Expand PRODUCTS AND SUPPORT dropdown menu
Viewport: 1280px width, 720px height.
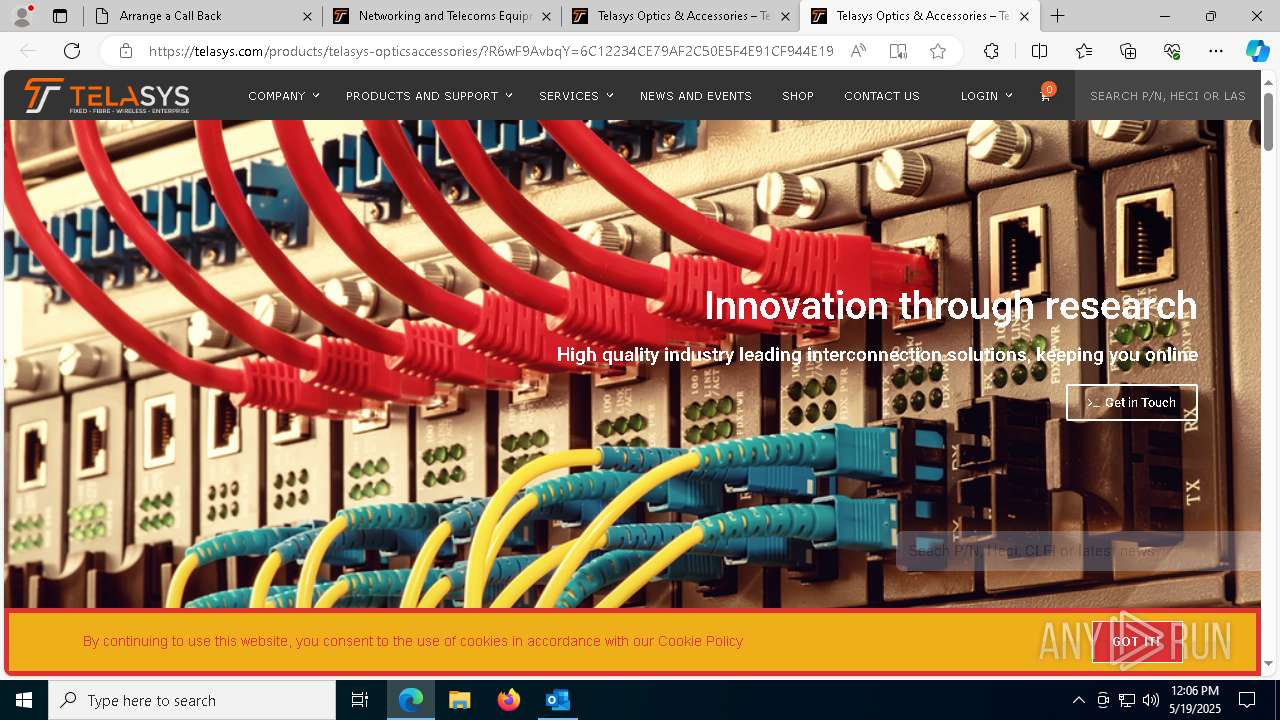[x=429, y=96]
